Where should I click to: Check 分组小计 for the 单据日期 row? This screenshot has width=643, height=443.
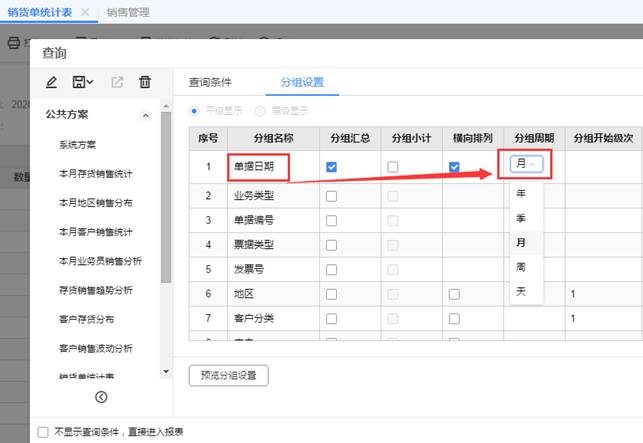pyautogui.click(x=393, y=167)
